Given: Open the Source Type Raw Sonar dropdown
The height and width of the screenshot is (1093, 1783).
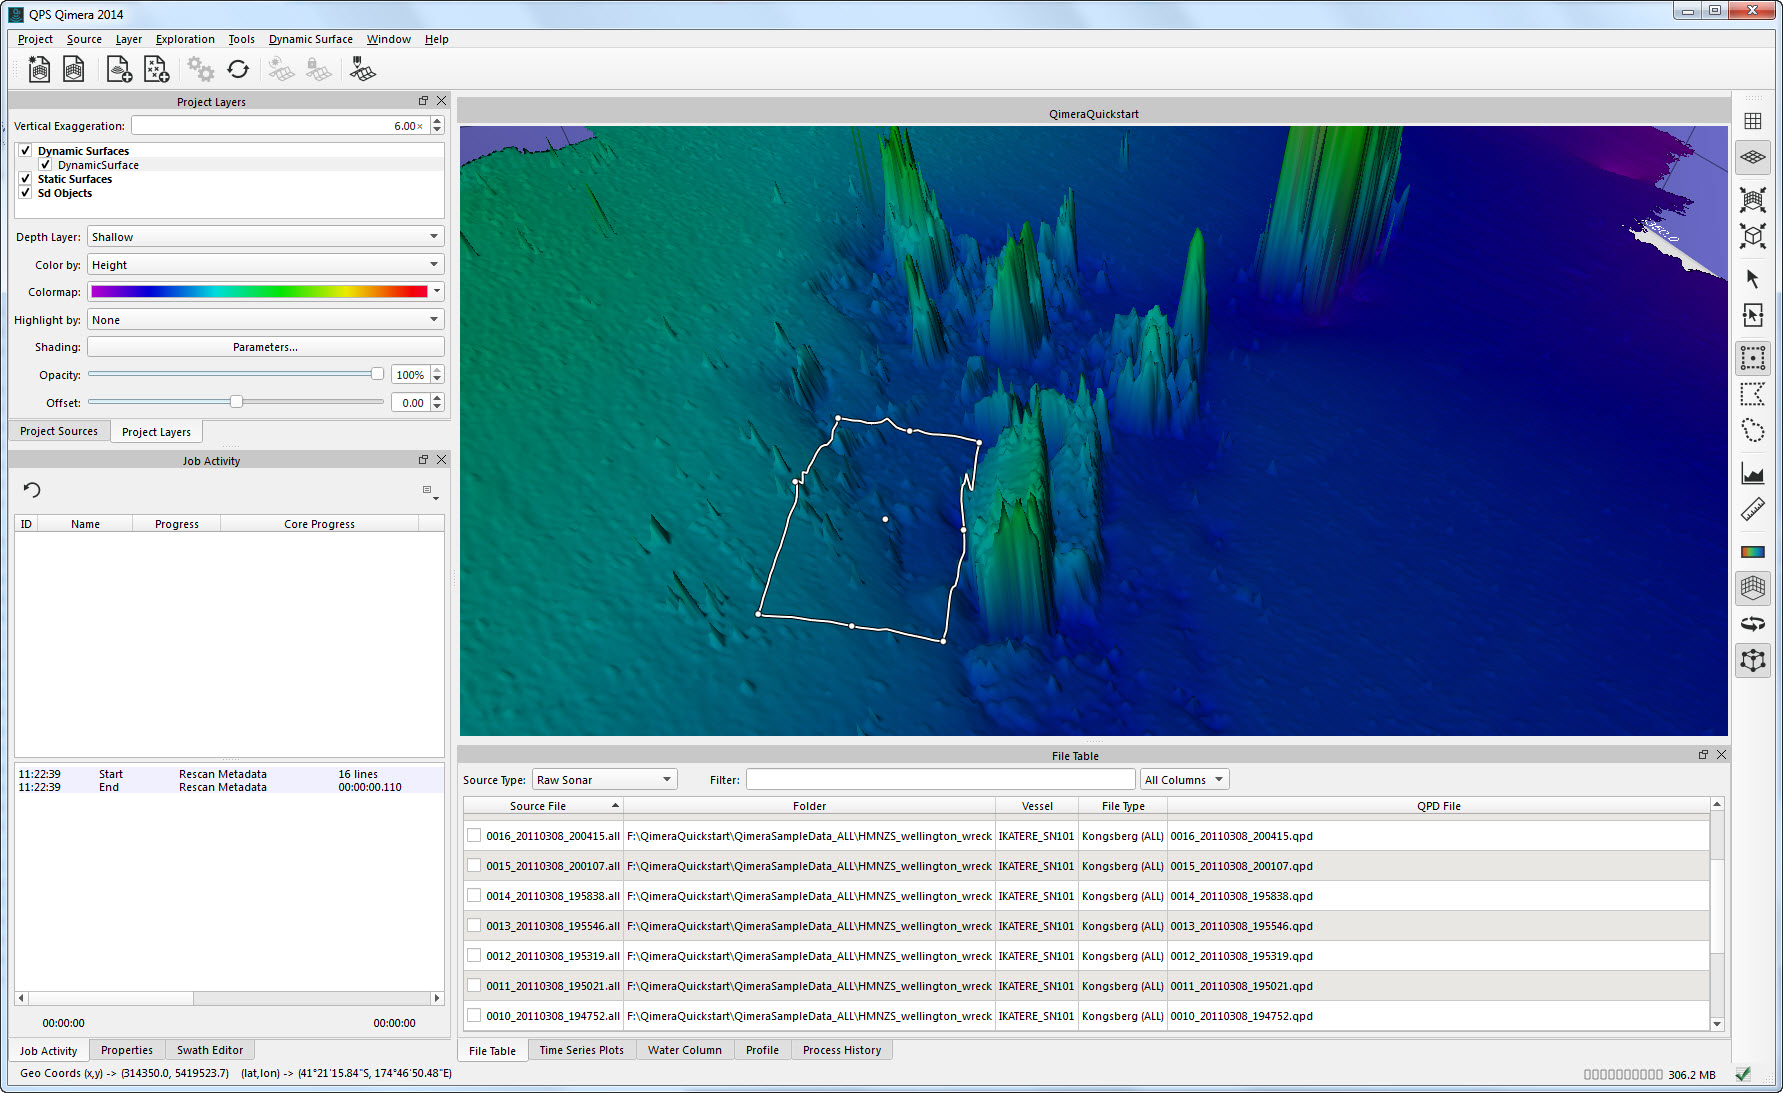Looking at the screenshot, I should pyautogui.click(x=604, y=780).
